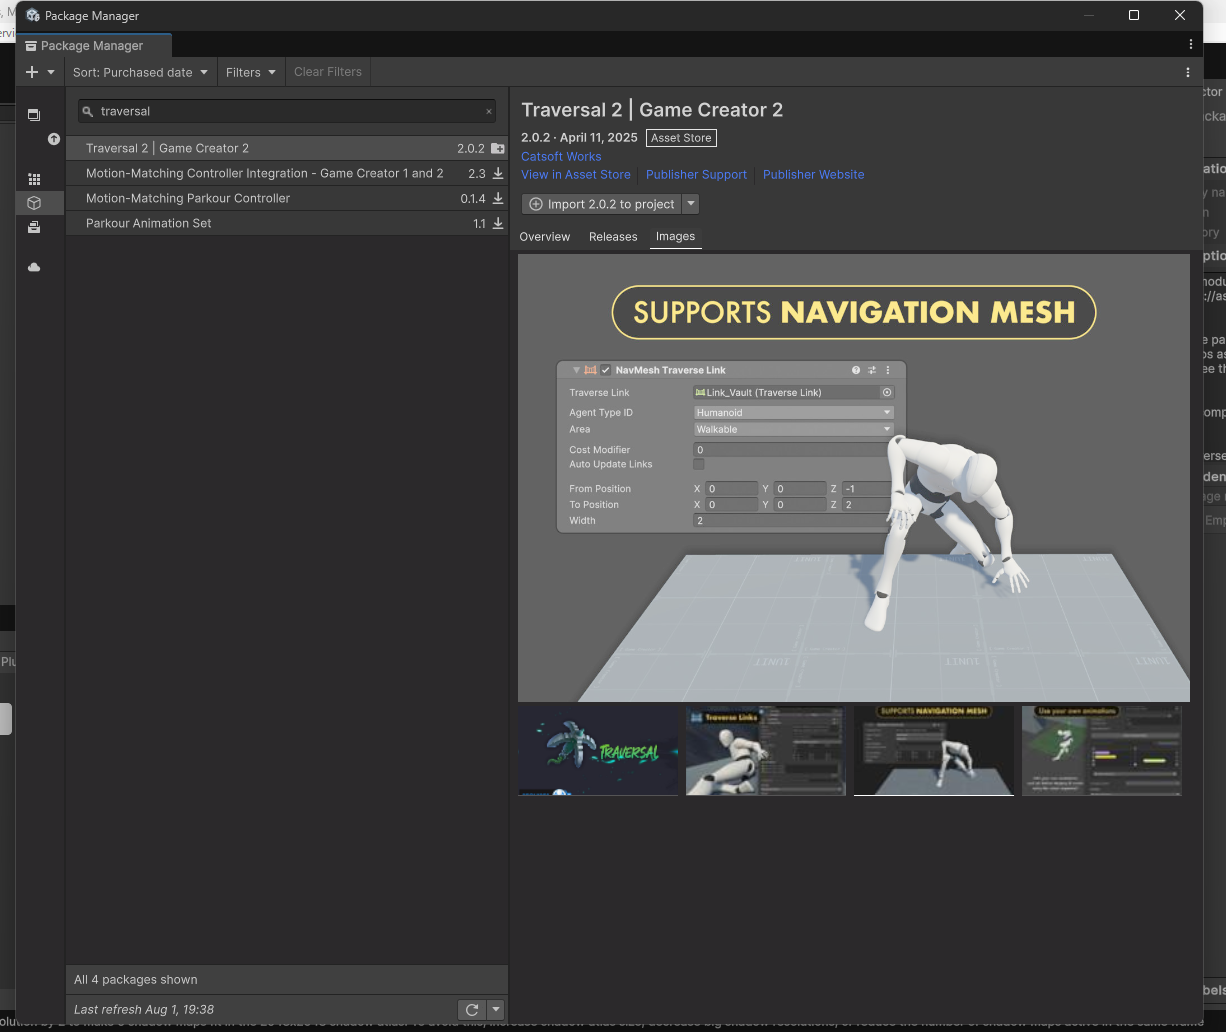This screenshot has height=1032, width=1226.
Task: Open the Catsoft Works publisher link
Action: (561, 156)
